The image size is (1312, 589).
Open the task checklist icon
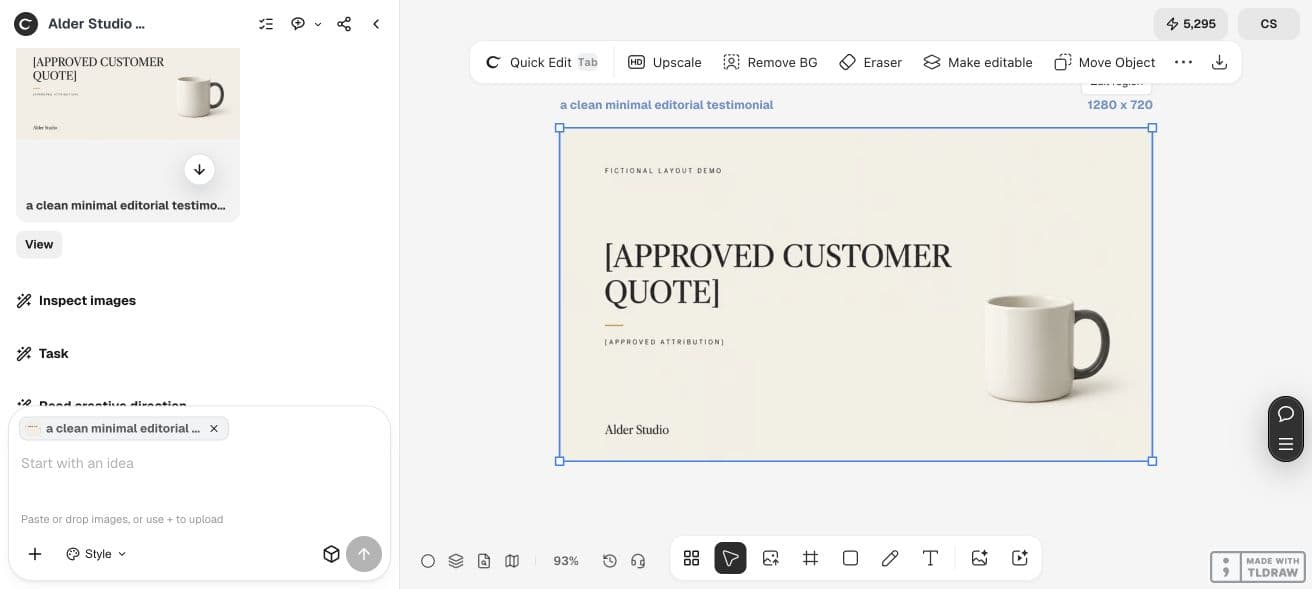266,24
